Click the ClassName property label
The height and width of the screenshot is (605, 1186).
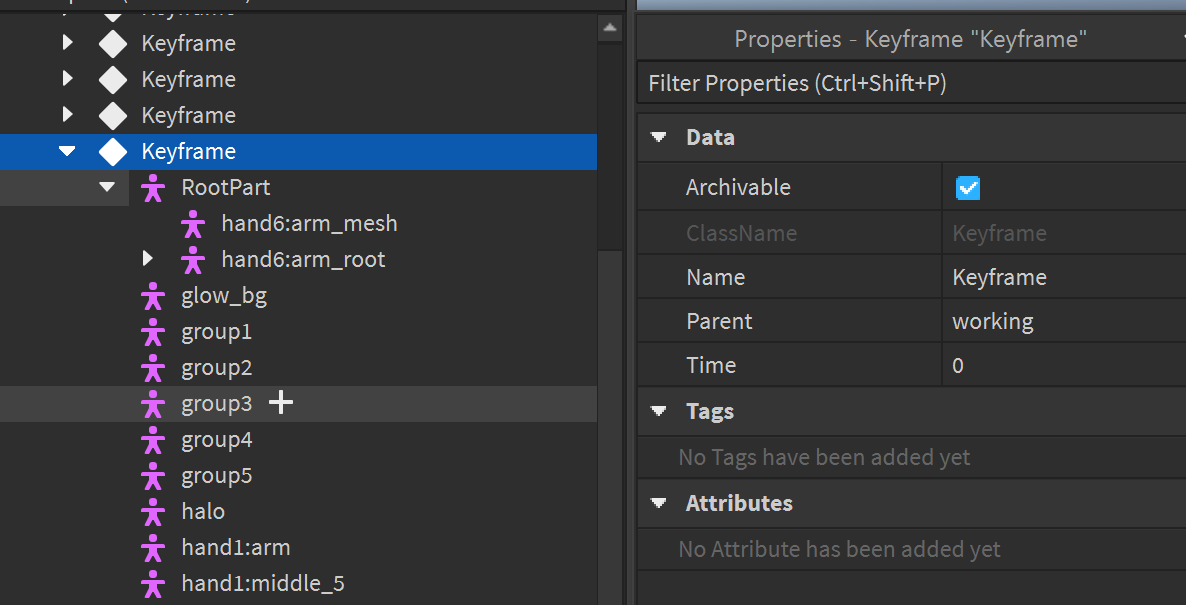pos(741,233)
